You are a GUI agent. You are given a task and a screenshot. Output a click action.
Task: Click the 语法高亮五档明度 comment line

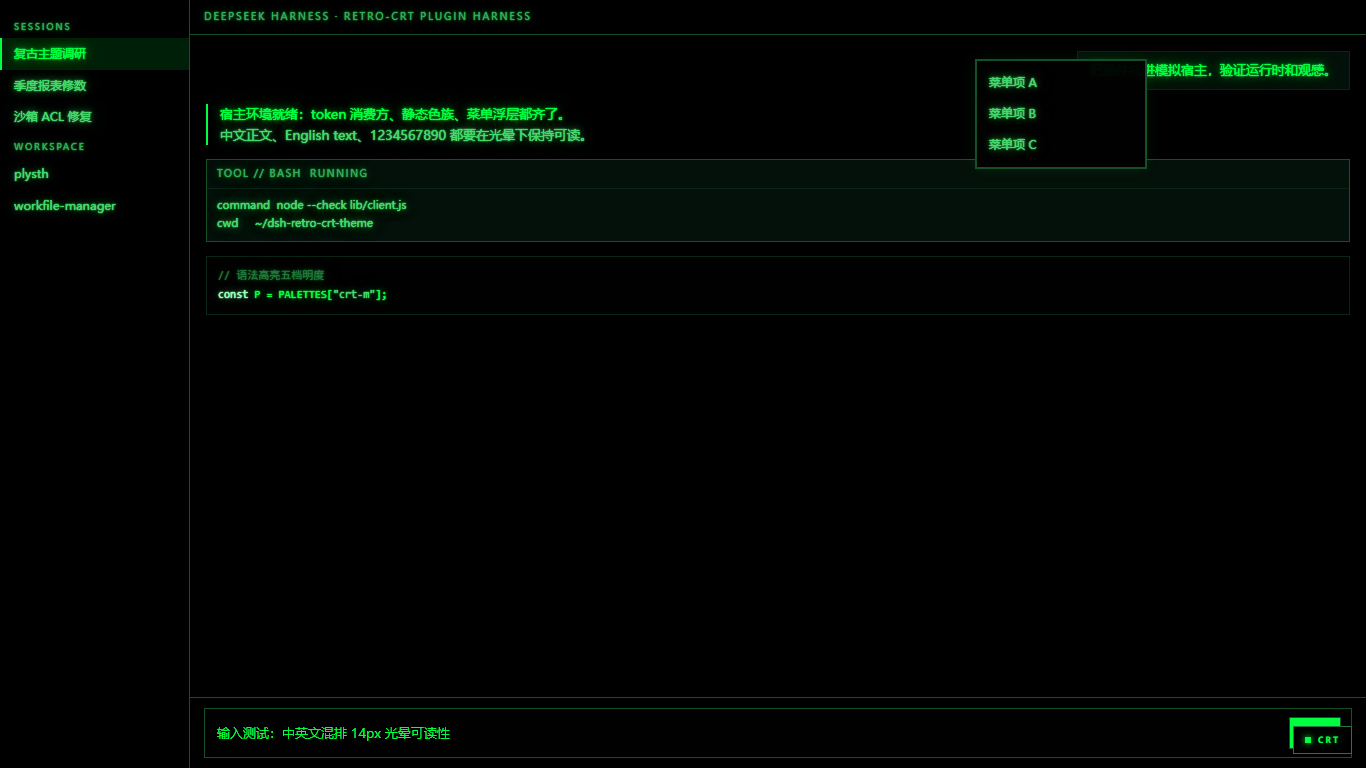point(271,275)
